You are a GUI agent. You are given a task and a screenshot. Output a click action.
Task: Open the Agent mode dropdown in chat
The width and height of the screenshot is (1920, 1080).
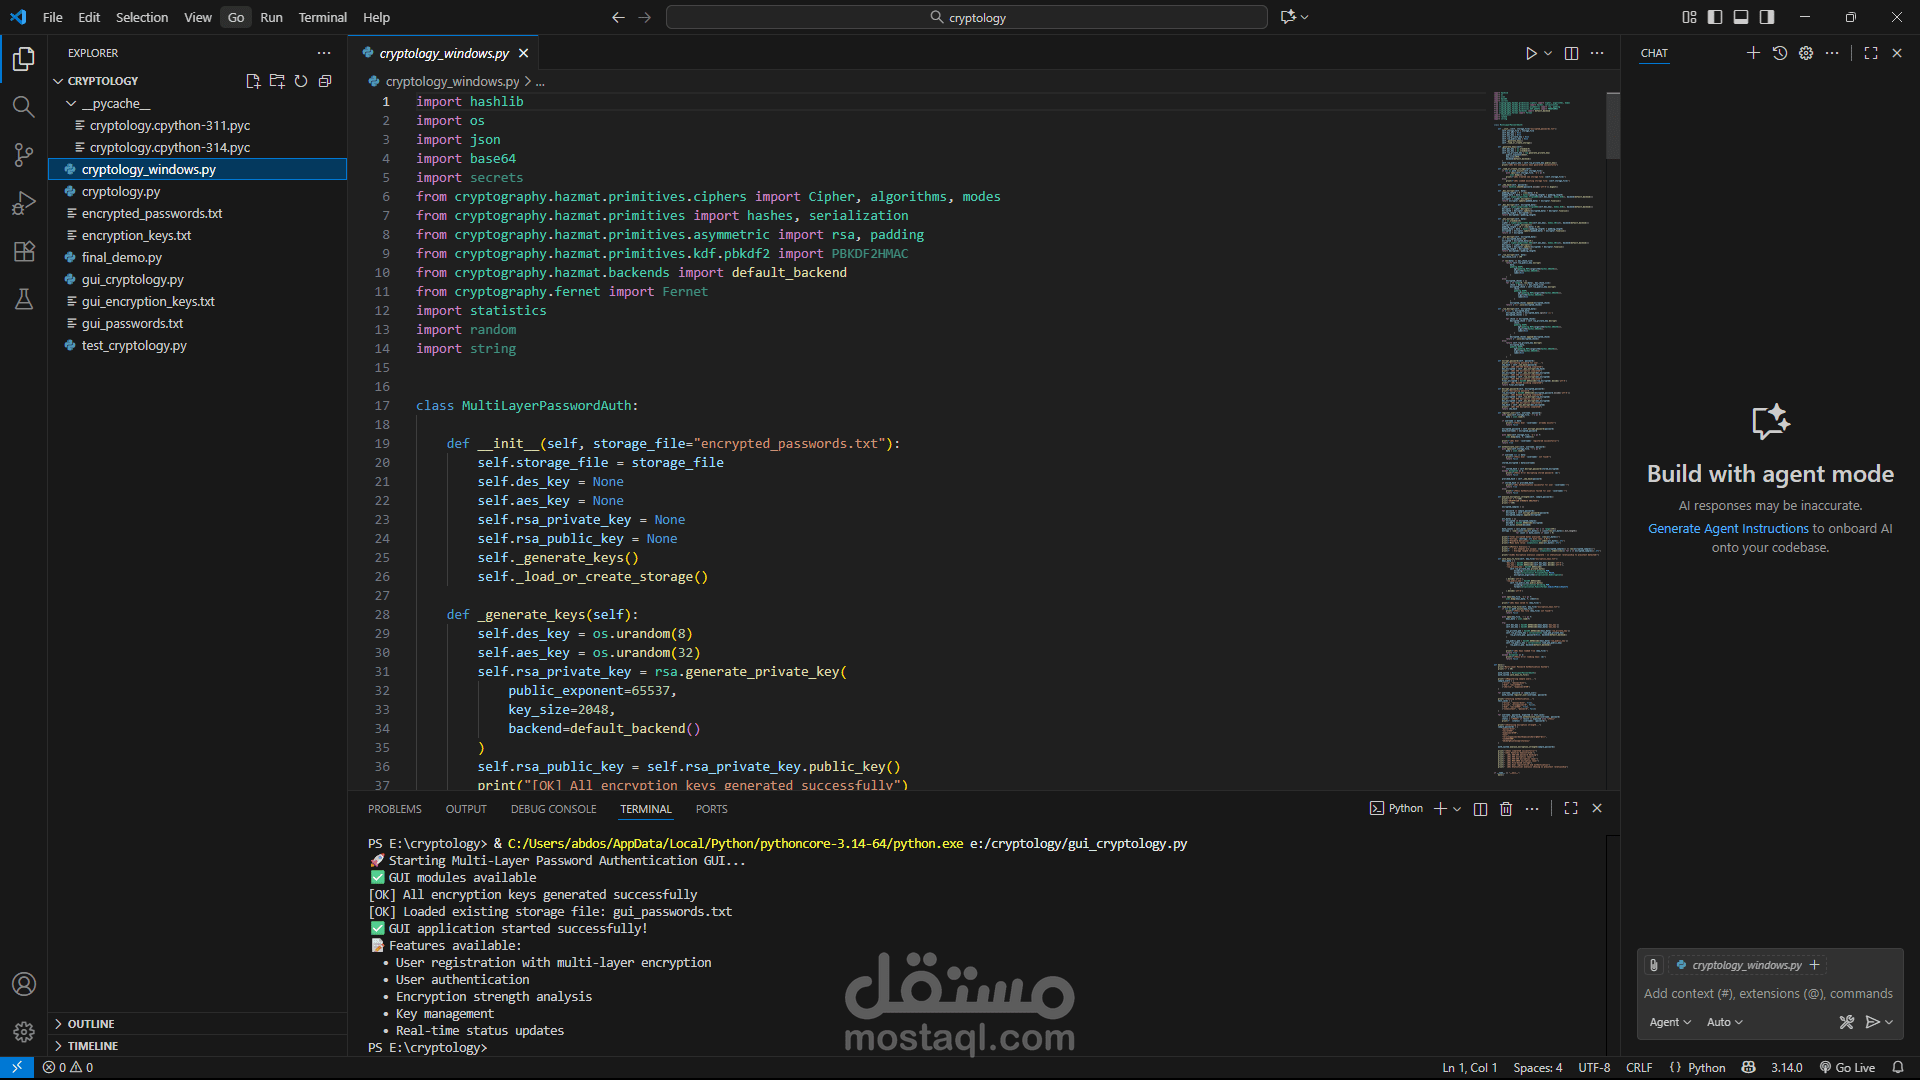coord(1669,1022)
